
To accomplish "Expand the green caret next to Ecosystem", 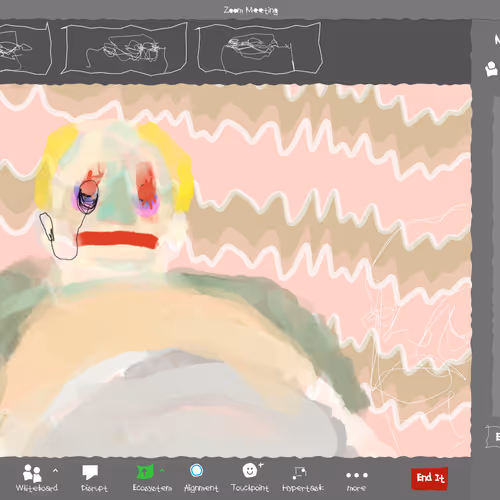I will click(x=162, y=471).
